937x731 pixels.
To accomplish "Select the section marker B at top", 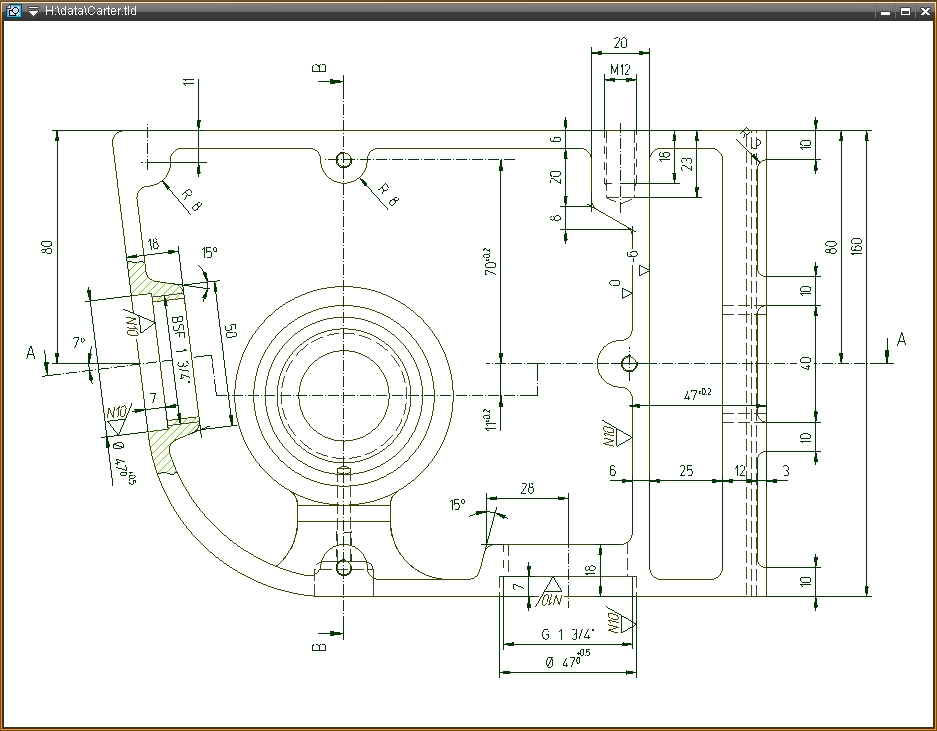I will 319,68.
